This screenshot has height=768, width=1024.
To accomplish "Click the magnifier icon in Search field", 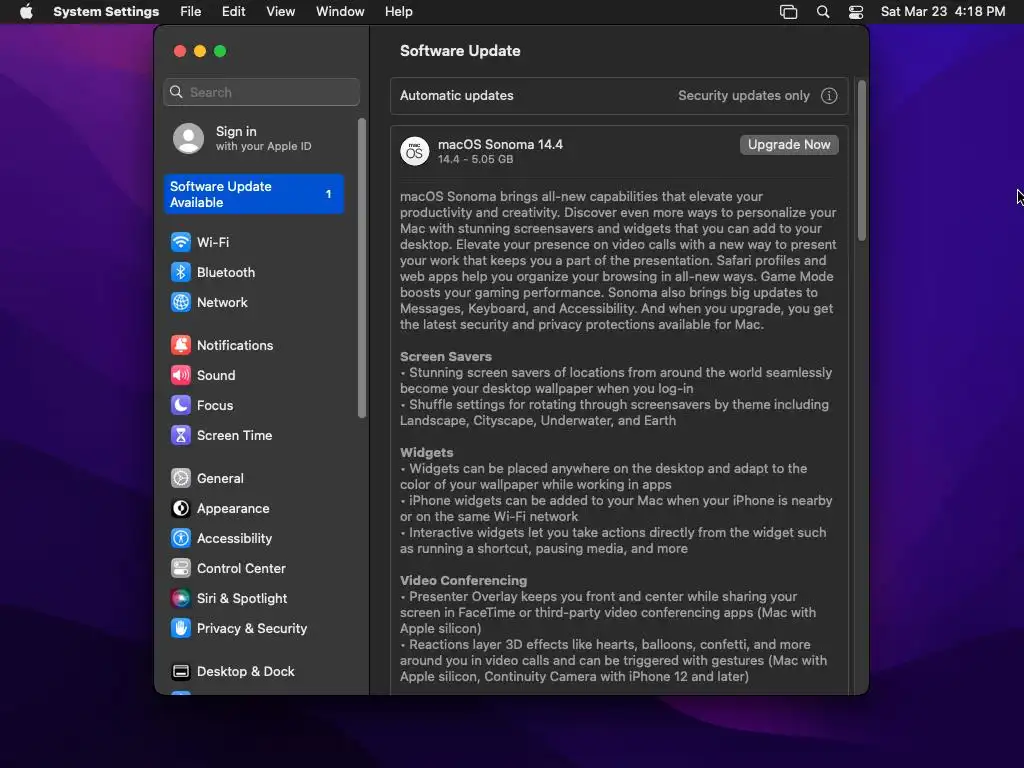I will click(x=176, y=92).
